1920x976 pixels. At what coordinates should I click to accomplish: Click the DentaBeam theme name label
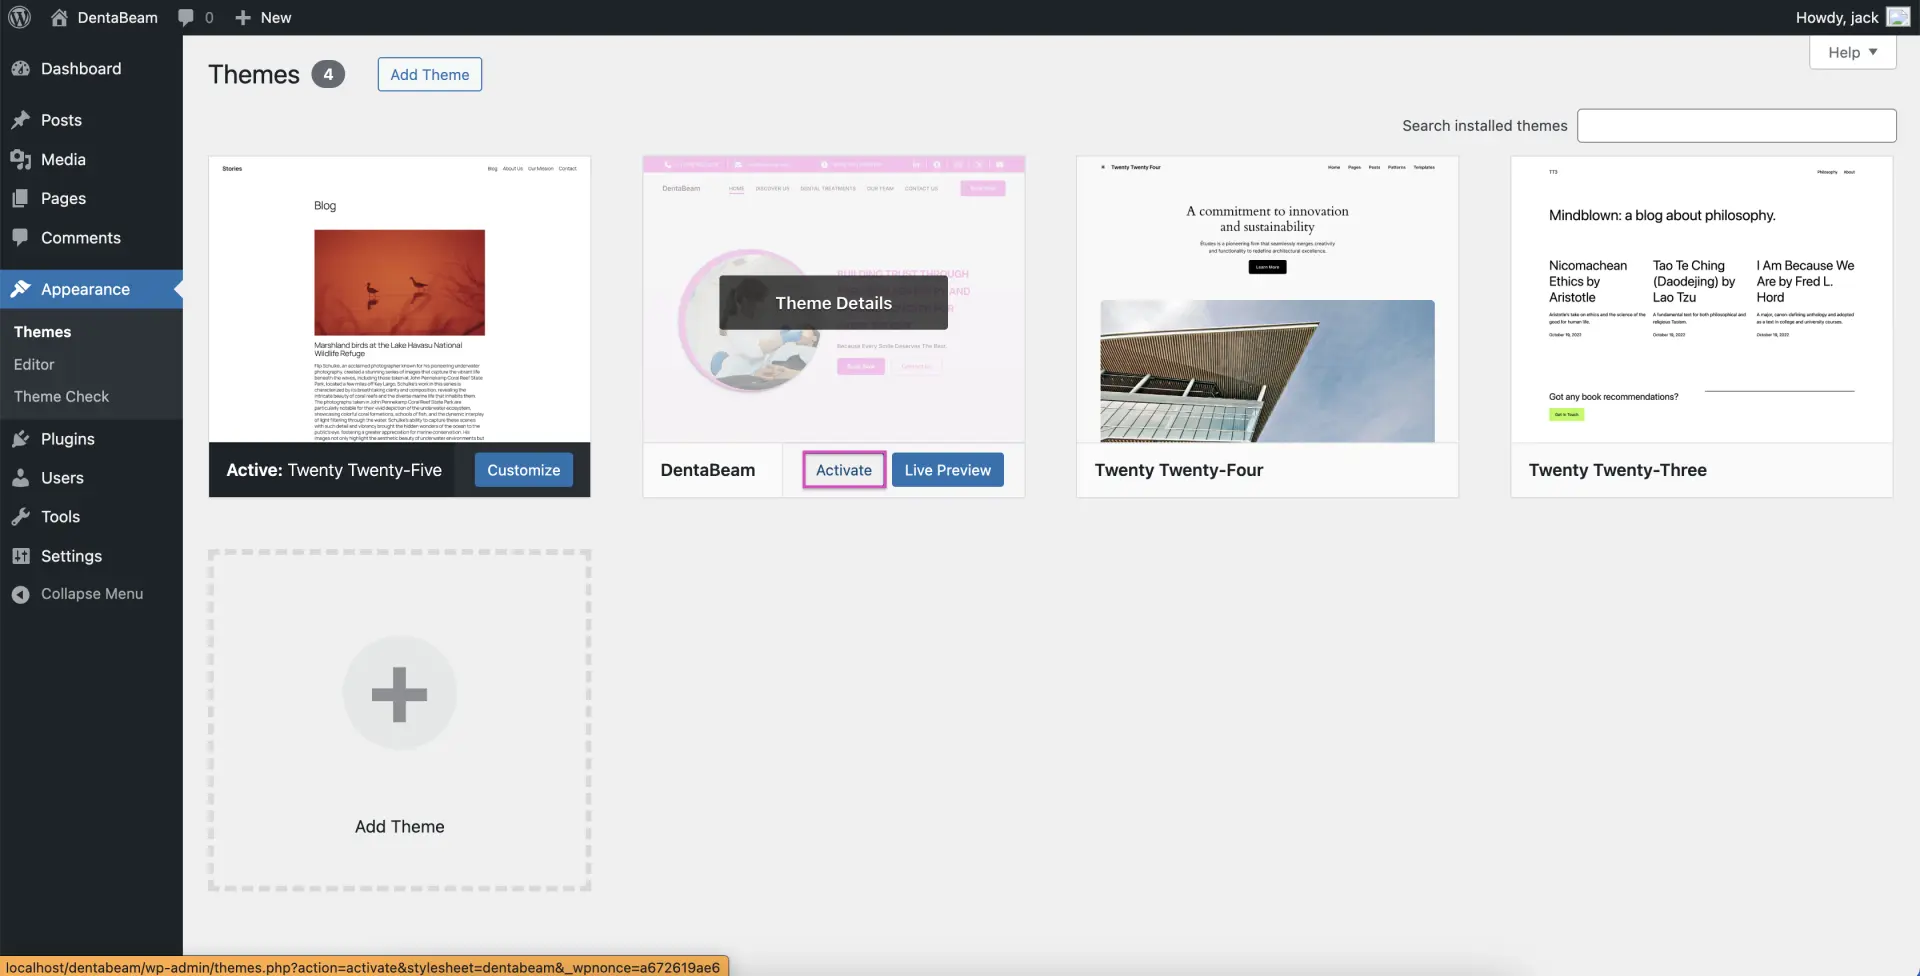708,470
